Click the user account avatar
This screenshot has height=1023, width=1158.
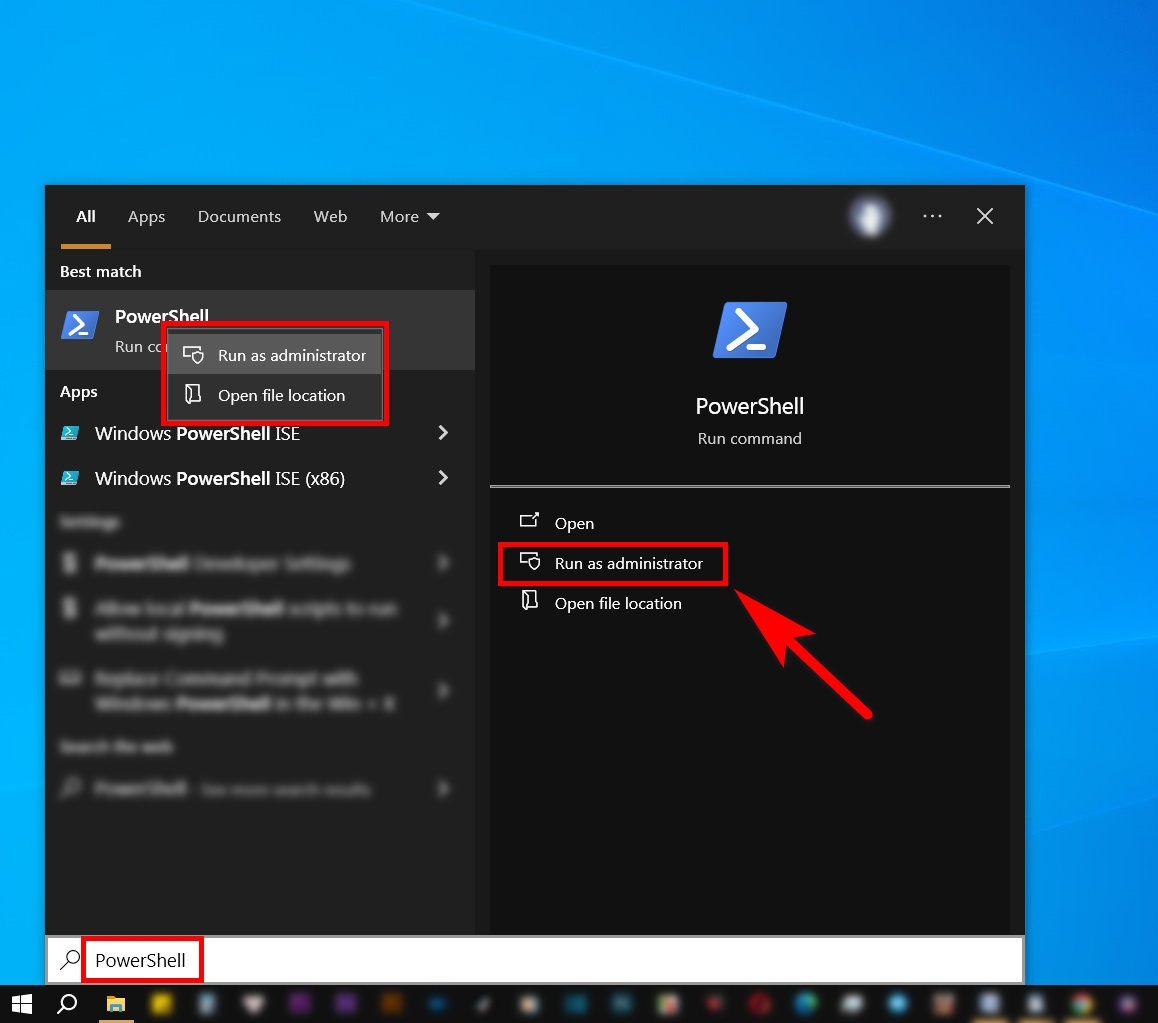pyautogui.click(x=870, y=216)
